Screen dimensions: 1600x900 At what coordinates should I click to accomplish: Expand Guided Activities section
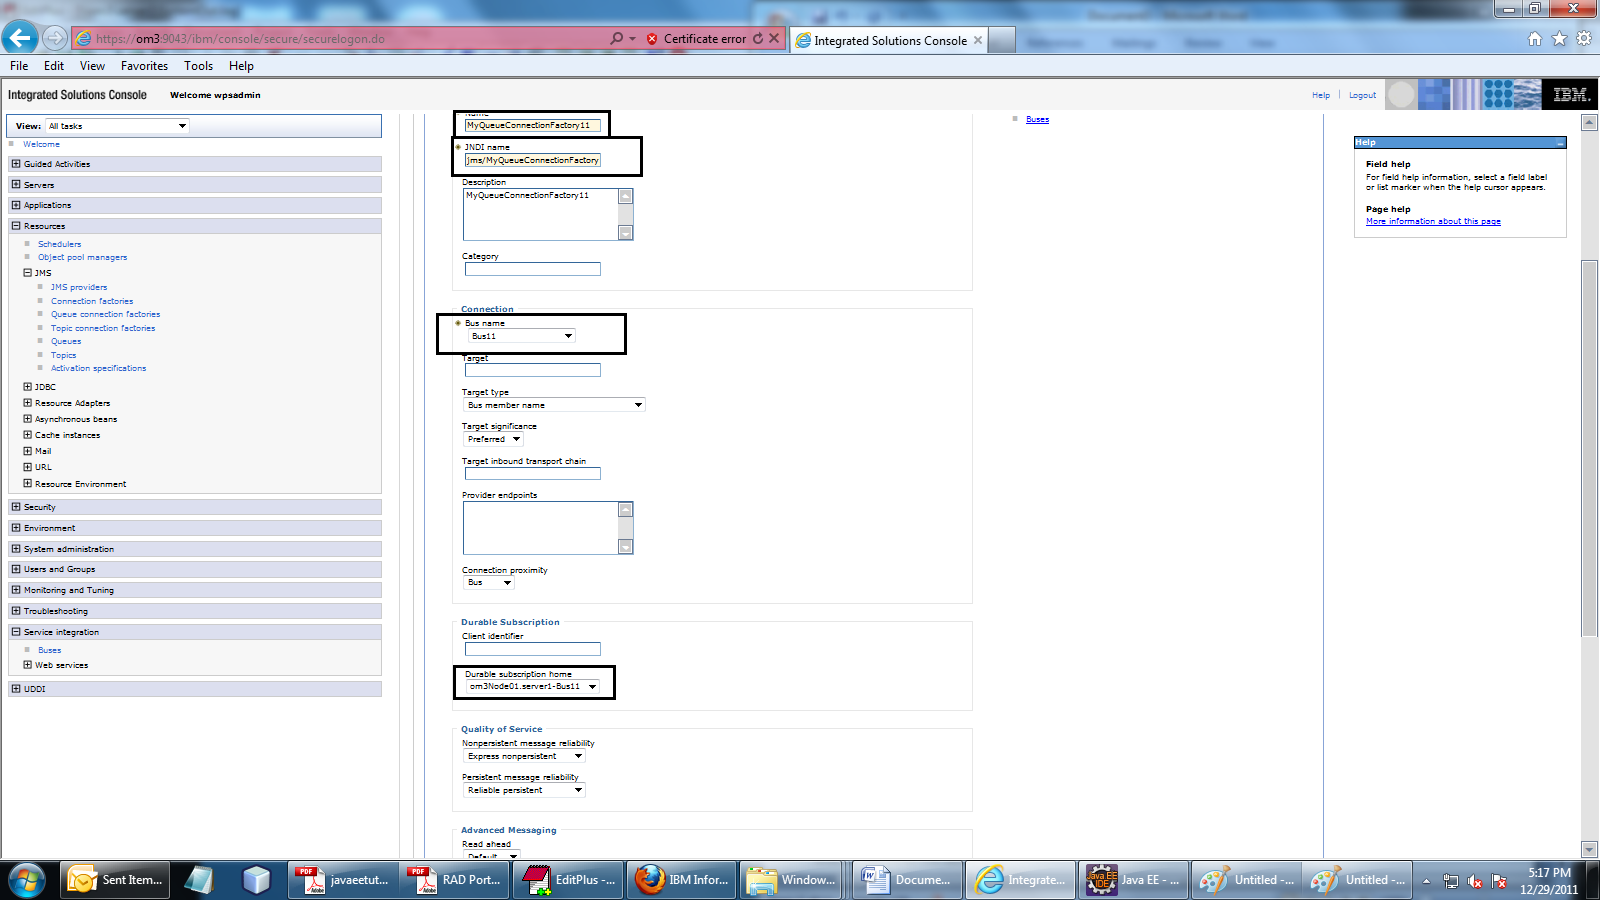[16, 163]
